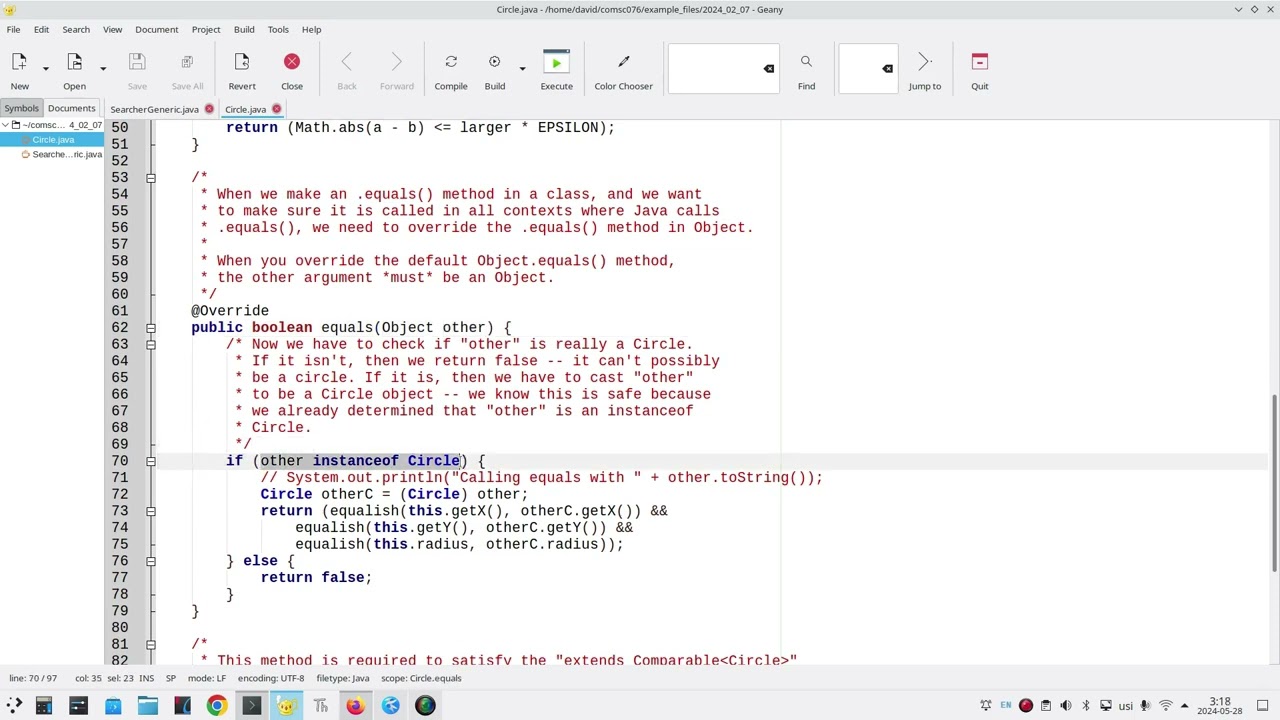Viewport: 1280px width, 720px height.
Task: Collapse return fold at line 73
Action: 151,511
